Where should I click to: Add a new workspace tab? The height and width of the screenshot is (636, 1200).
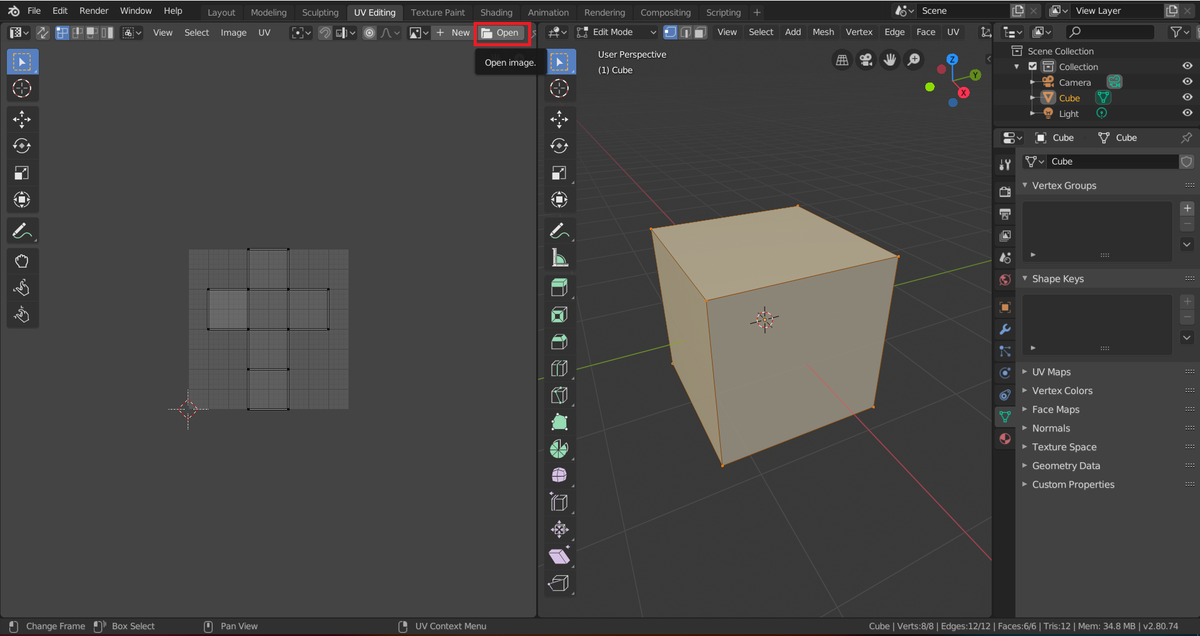click(x=756, y=12)
